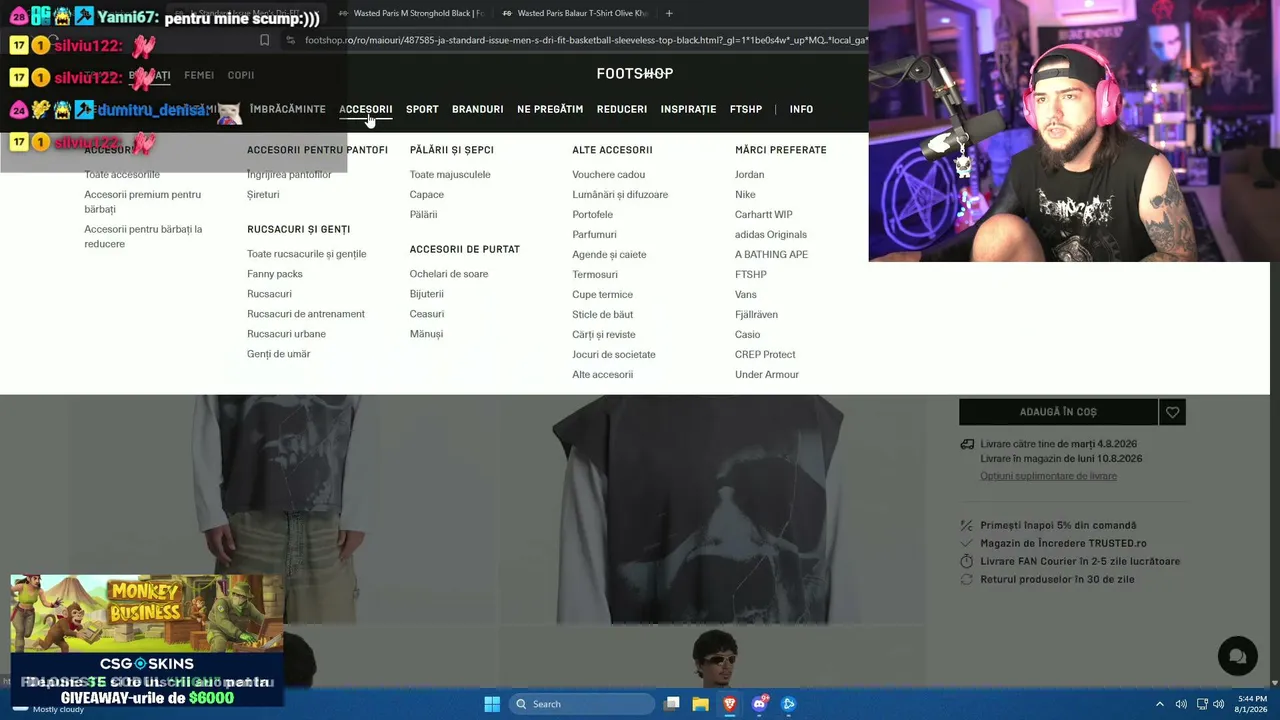Viewport: 1280px width, 720px height.
Task: Switch to Wasted Paris Balaur T-Shirt tab
Action: pyautogui.click(x=575, y=13)
